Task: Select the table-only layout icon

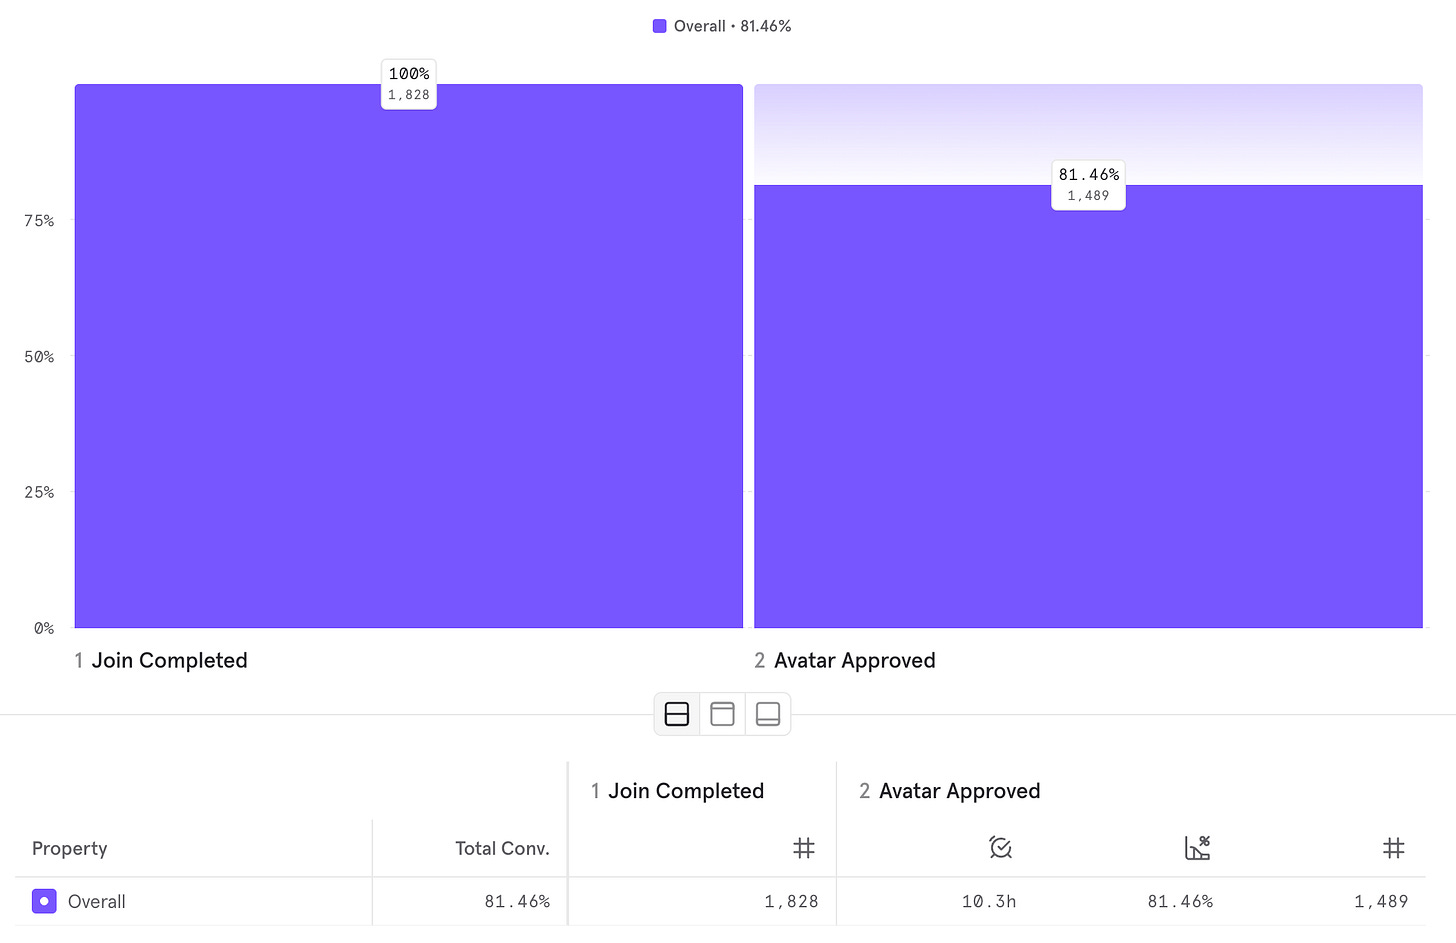Action: point(768,714)
